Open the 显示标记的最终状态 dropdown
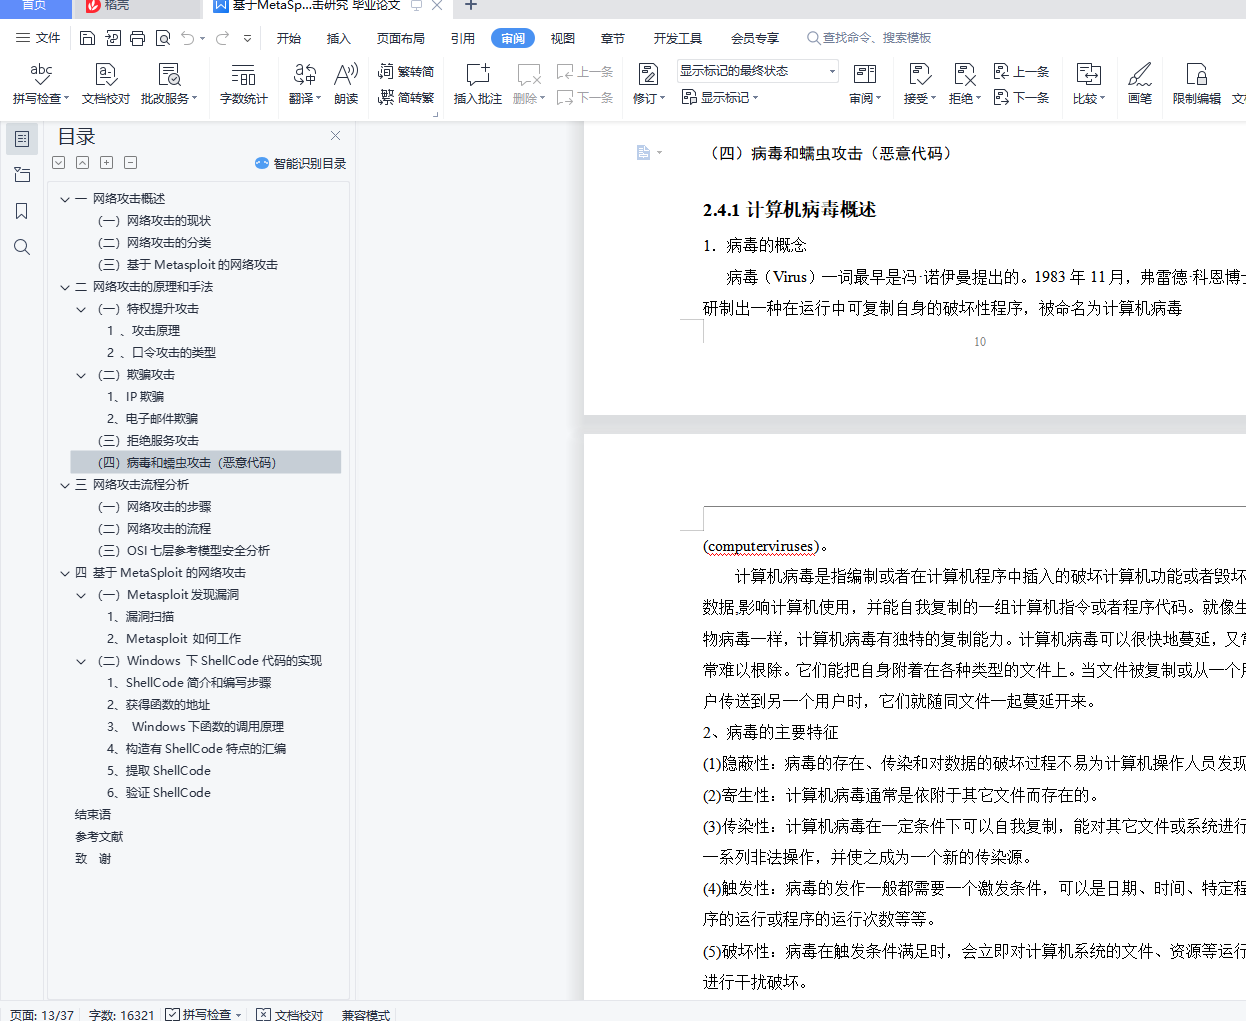 click(758, 71)
